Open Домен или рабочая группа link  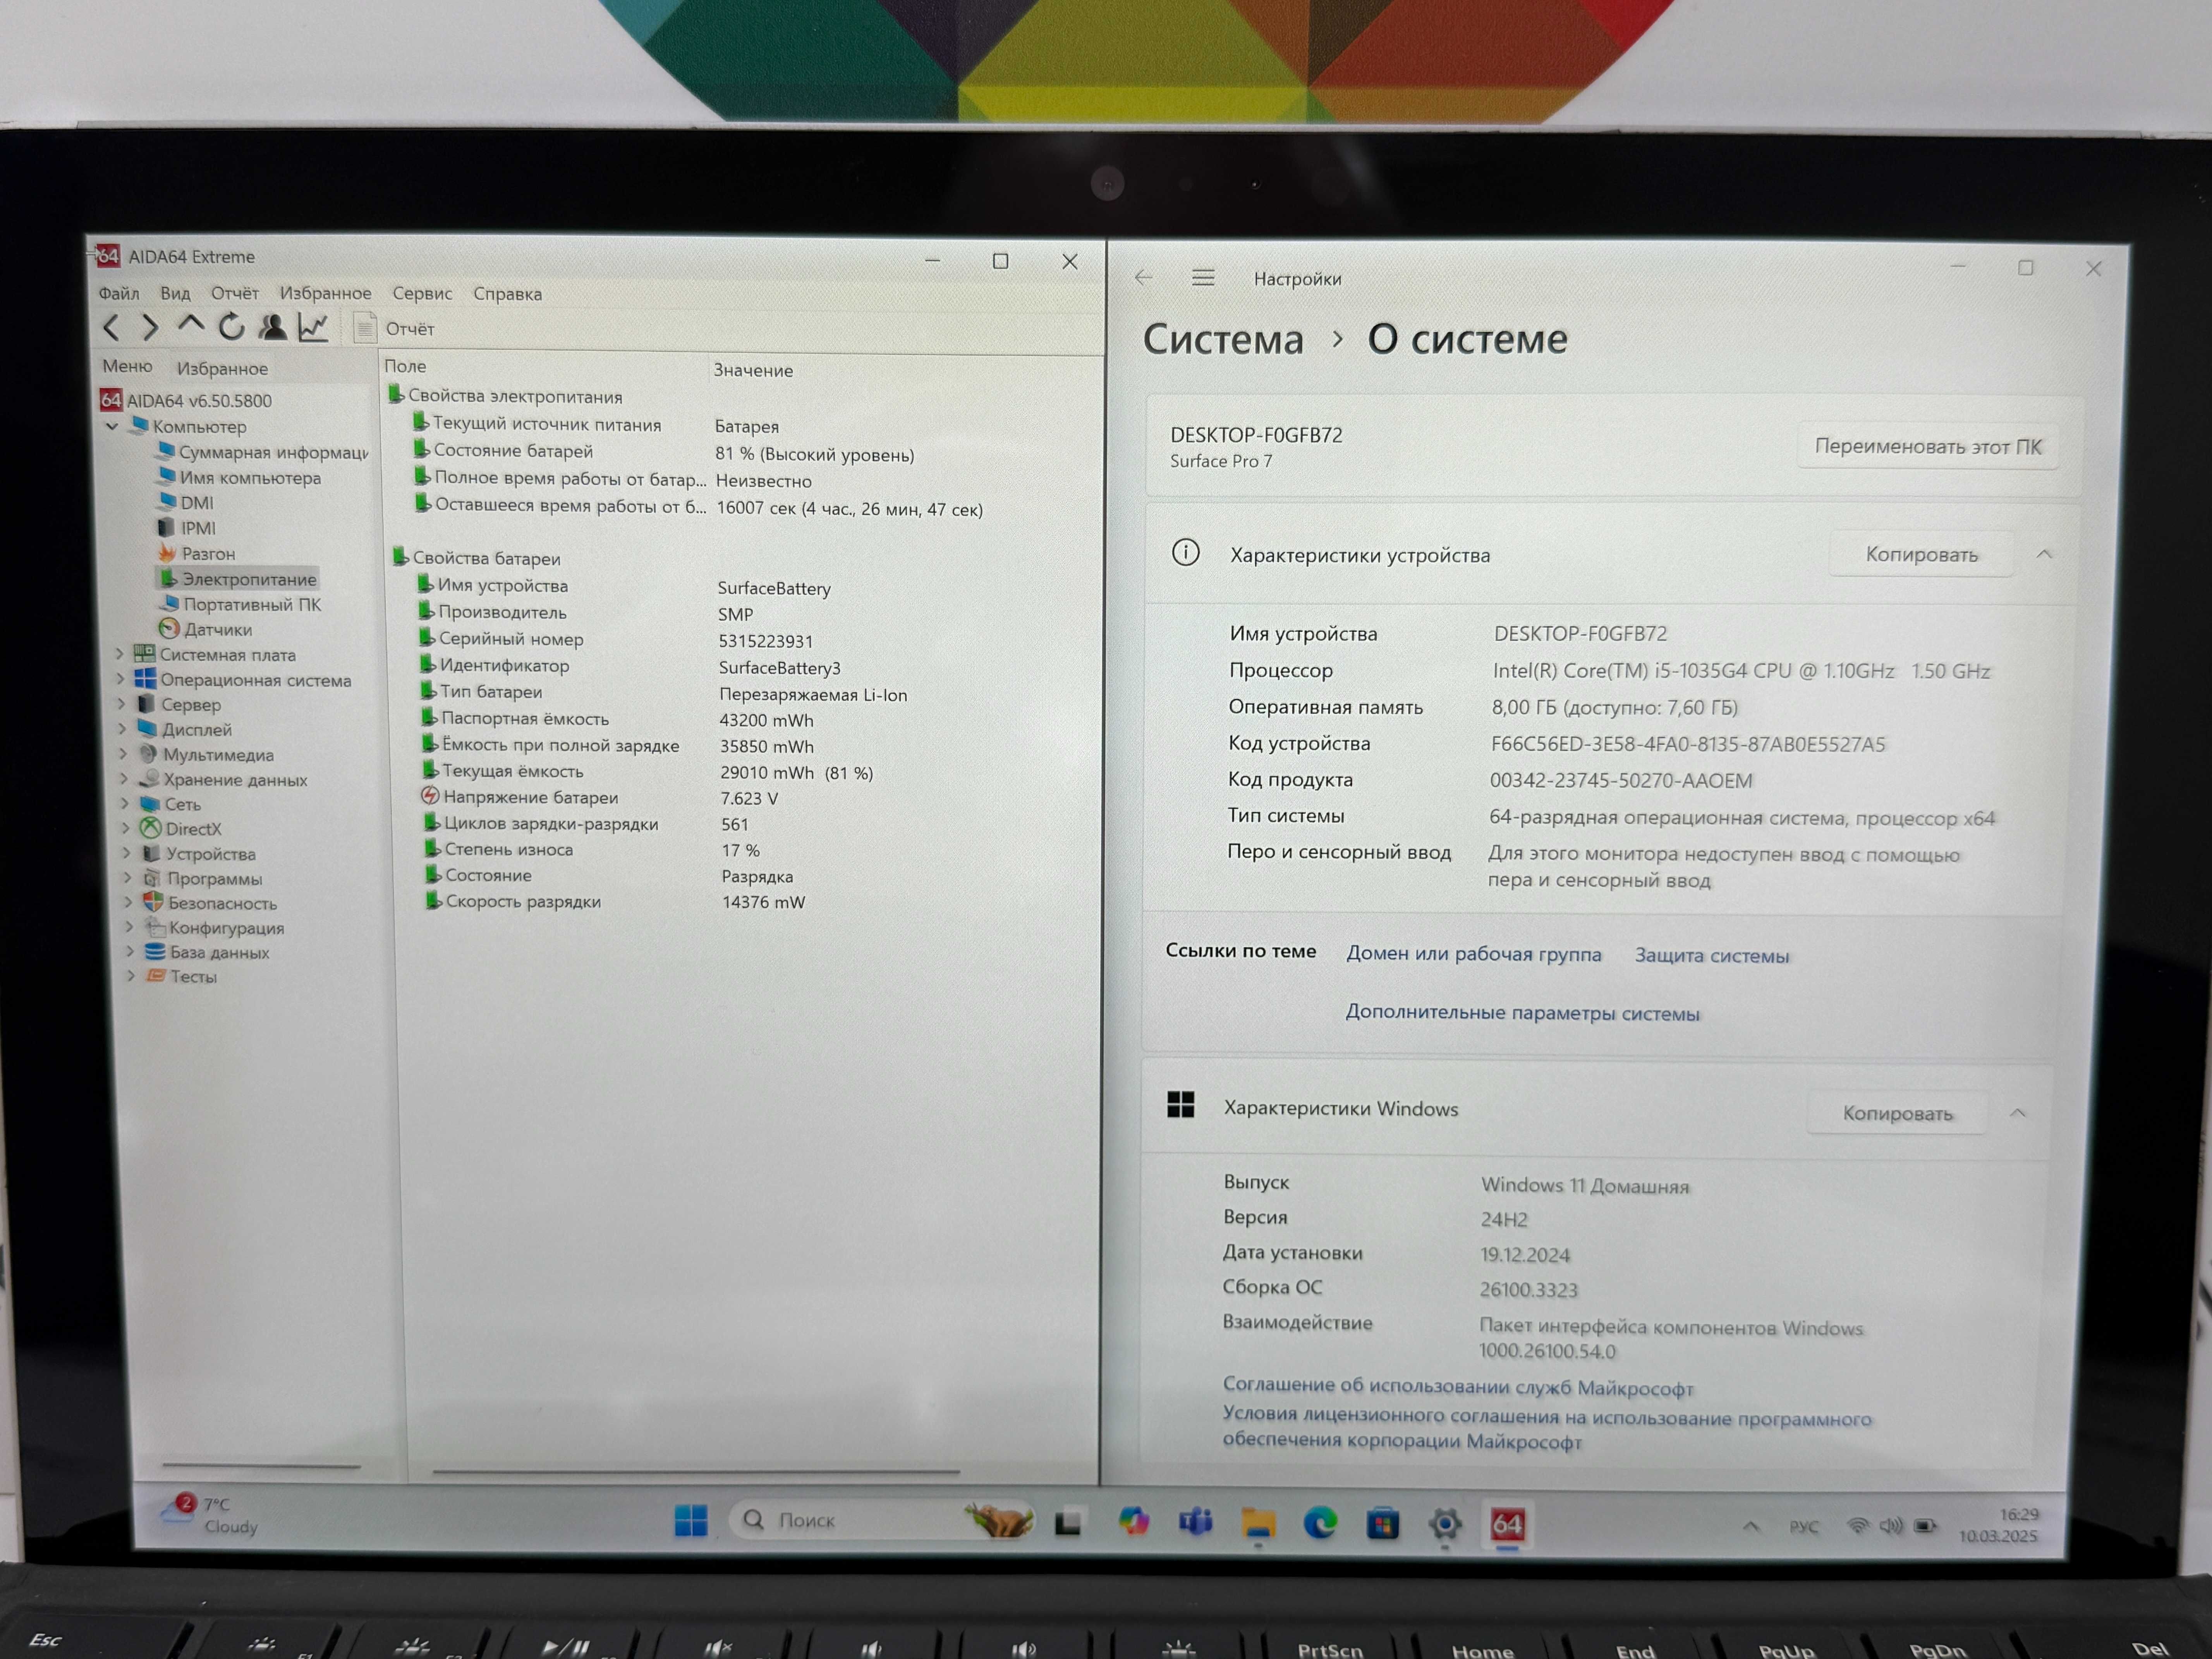click(1473, 954)
